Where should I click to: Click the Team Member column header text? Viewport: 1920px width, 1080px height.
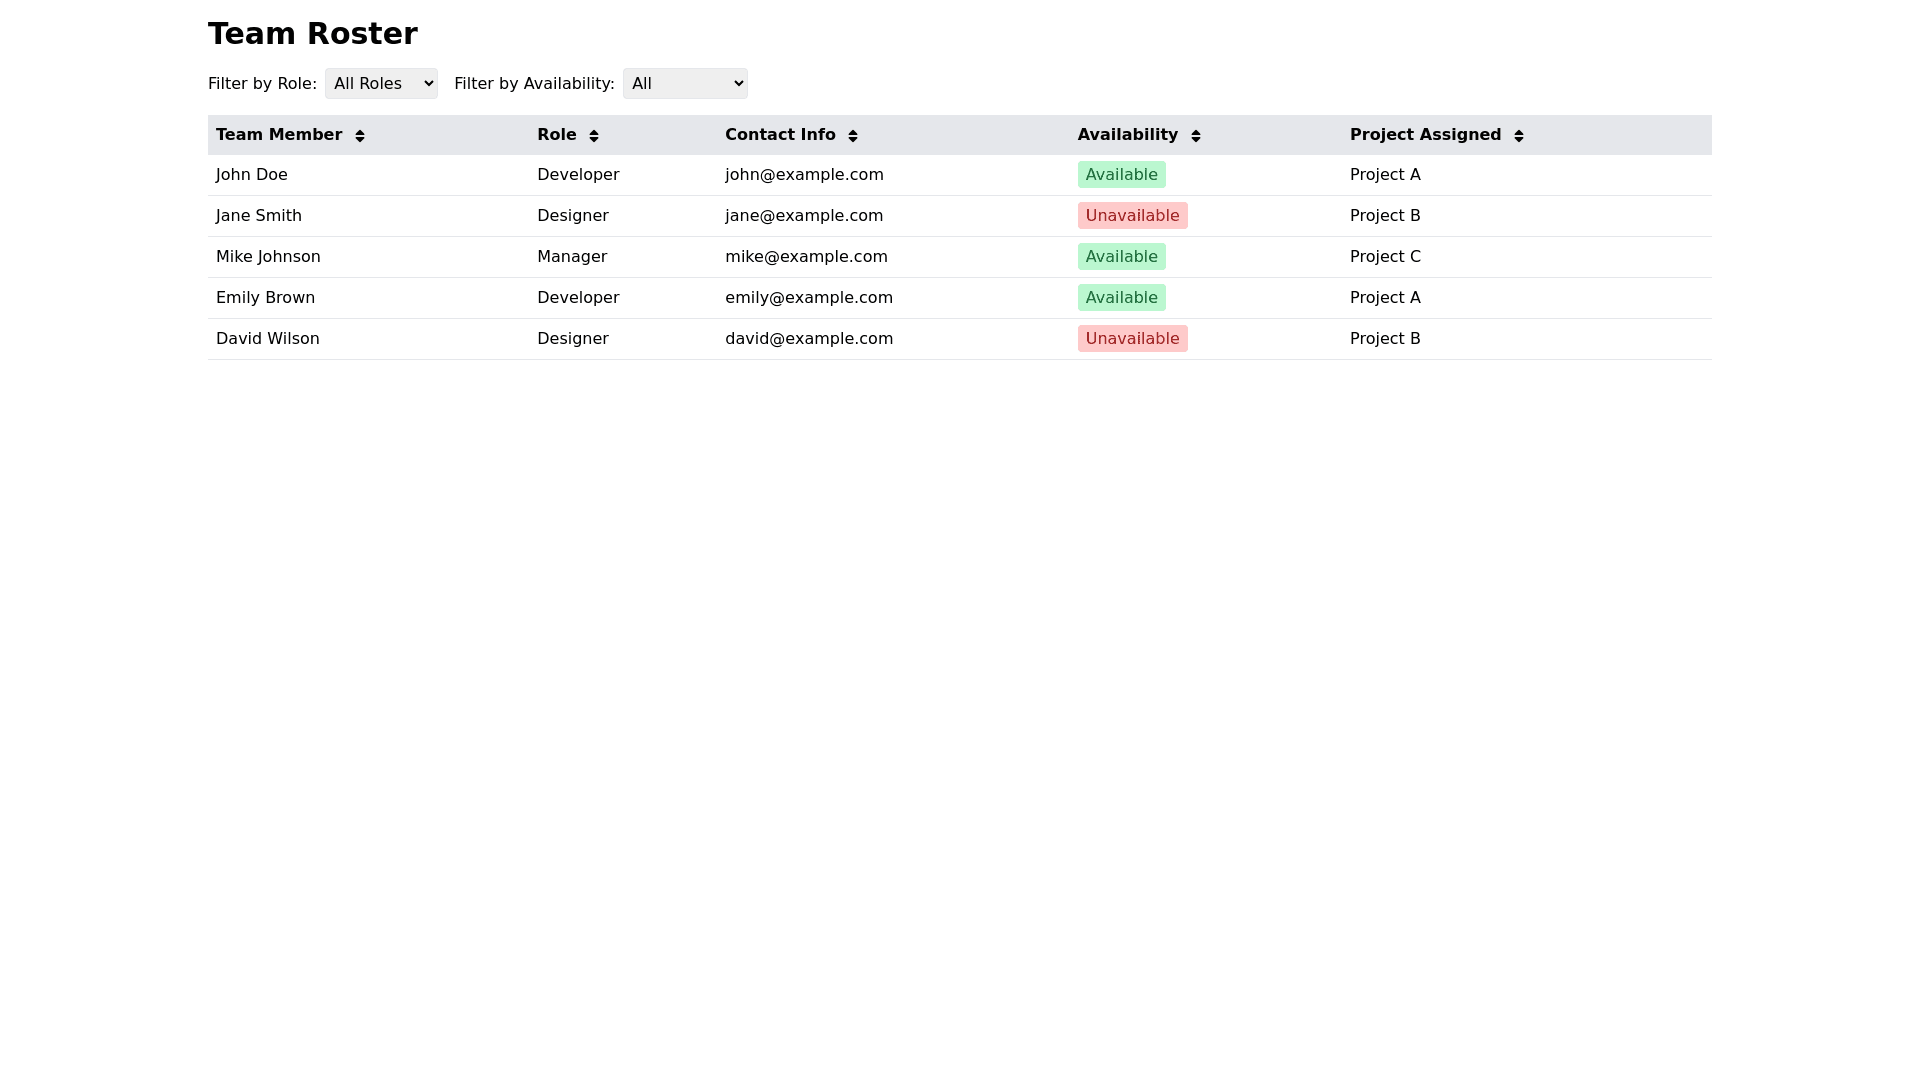coord(279,135)
